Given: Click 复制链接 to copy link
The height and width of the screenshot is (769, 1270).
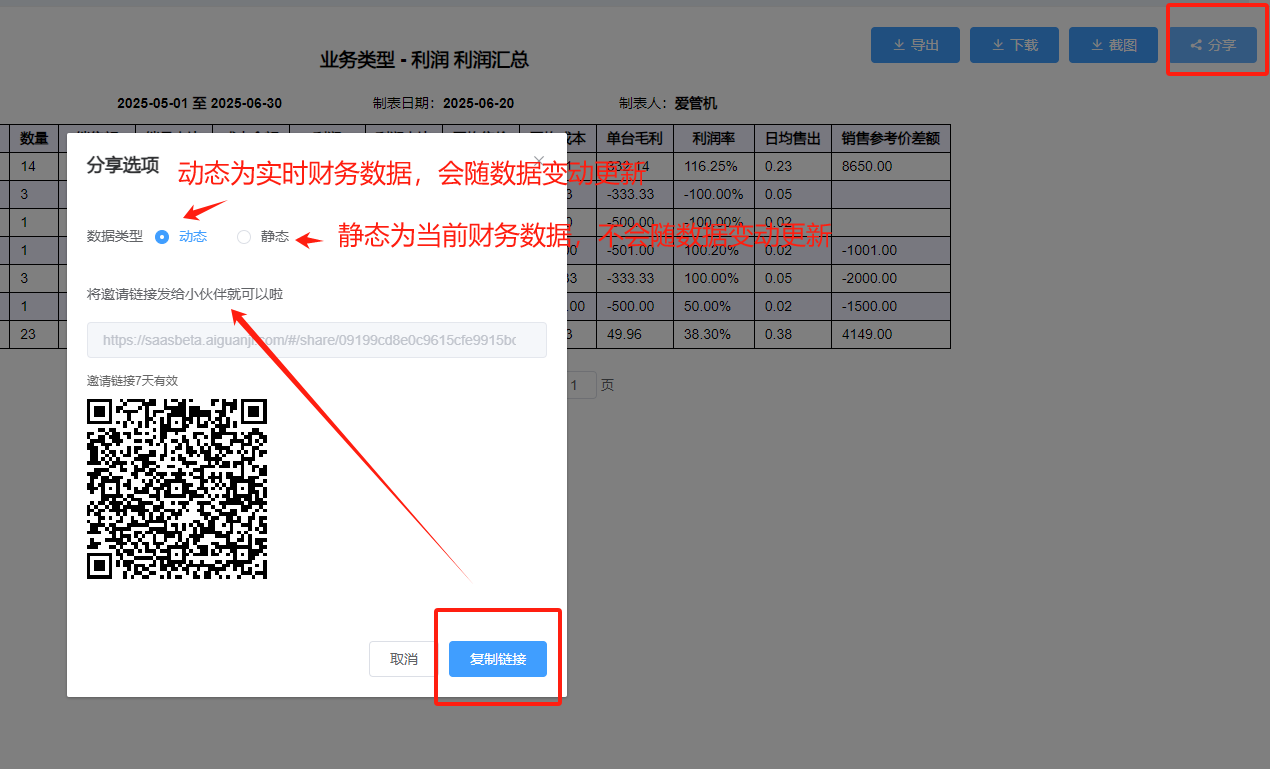Looking at the screenshot, I should (498, 659).
